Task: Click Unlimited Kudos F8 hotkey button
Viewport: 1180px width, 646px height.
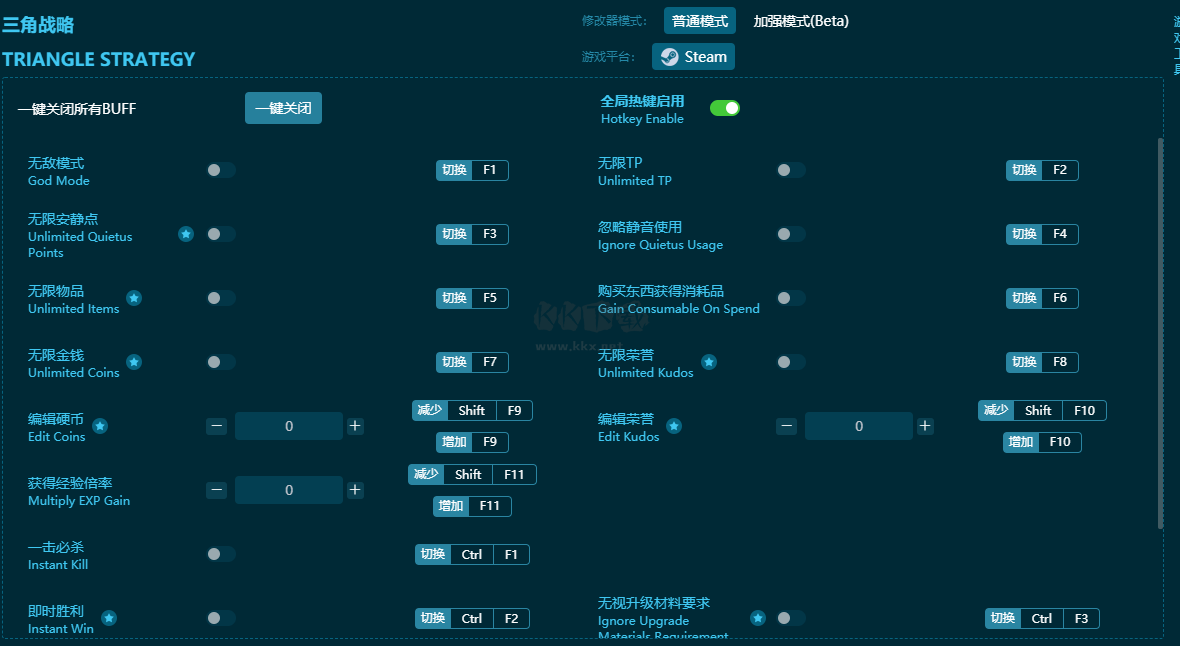Action: (1042, 362)
